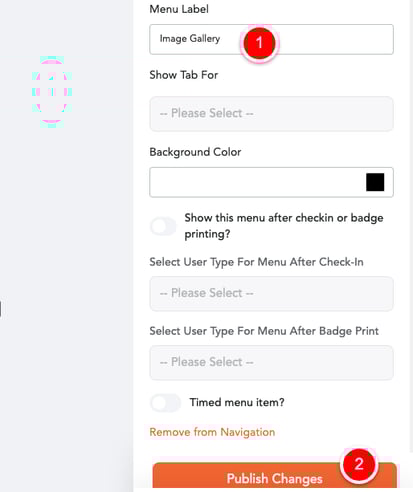Click the faint icon in the left sidebar

52,92
